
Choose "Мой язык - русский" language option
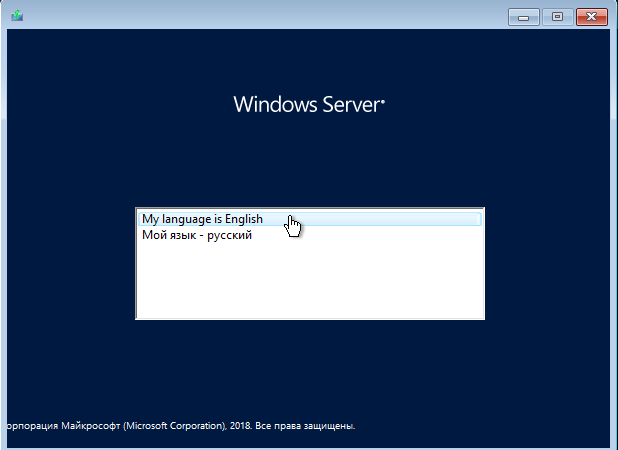[x=309, y=235]
